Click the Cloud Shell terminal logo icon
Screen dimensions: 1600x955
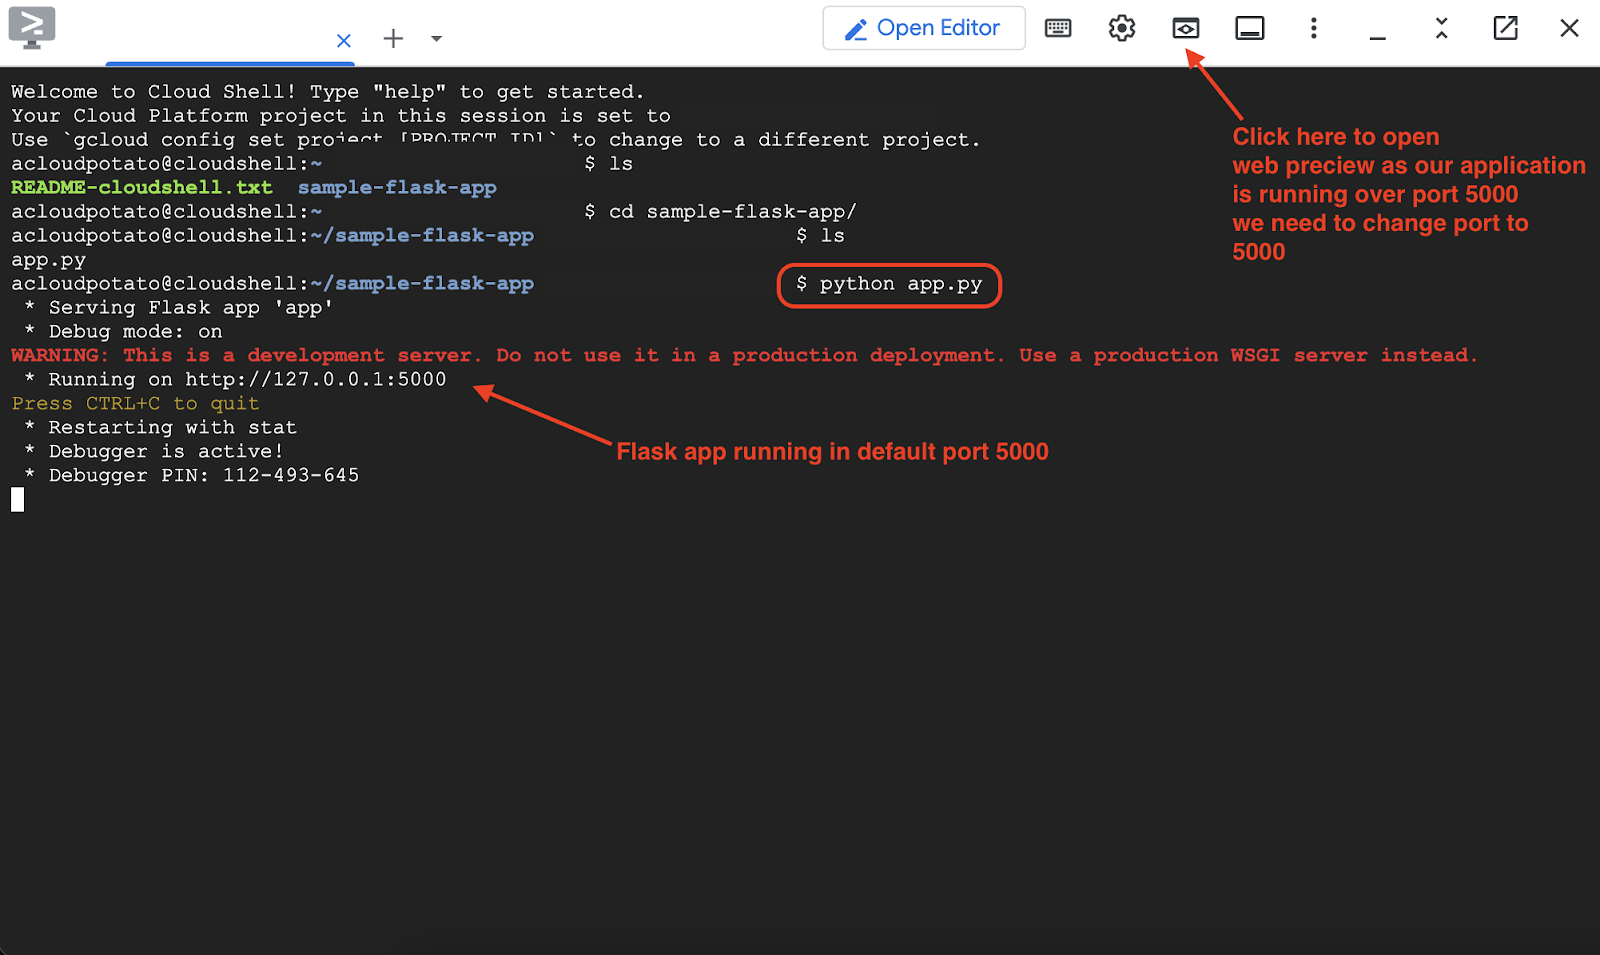pyautogui.click(x=32, y=28)
